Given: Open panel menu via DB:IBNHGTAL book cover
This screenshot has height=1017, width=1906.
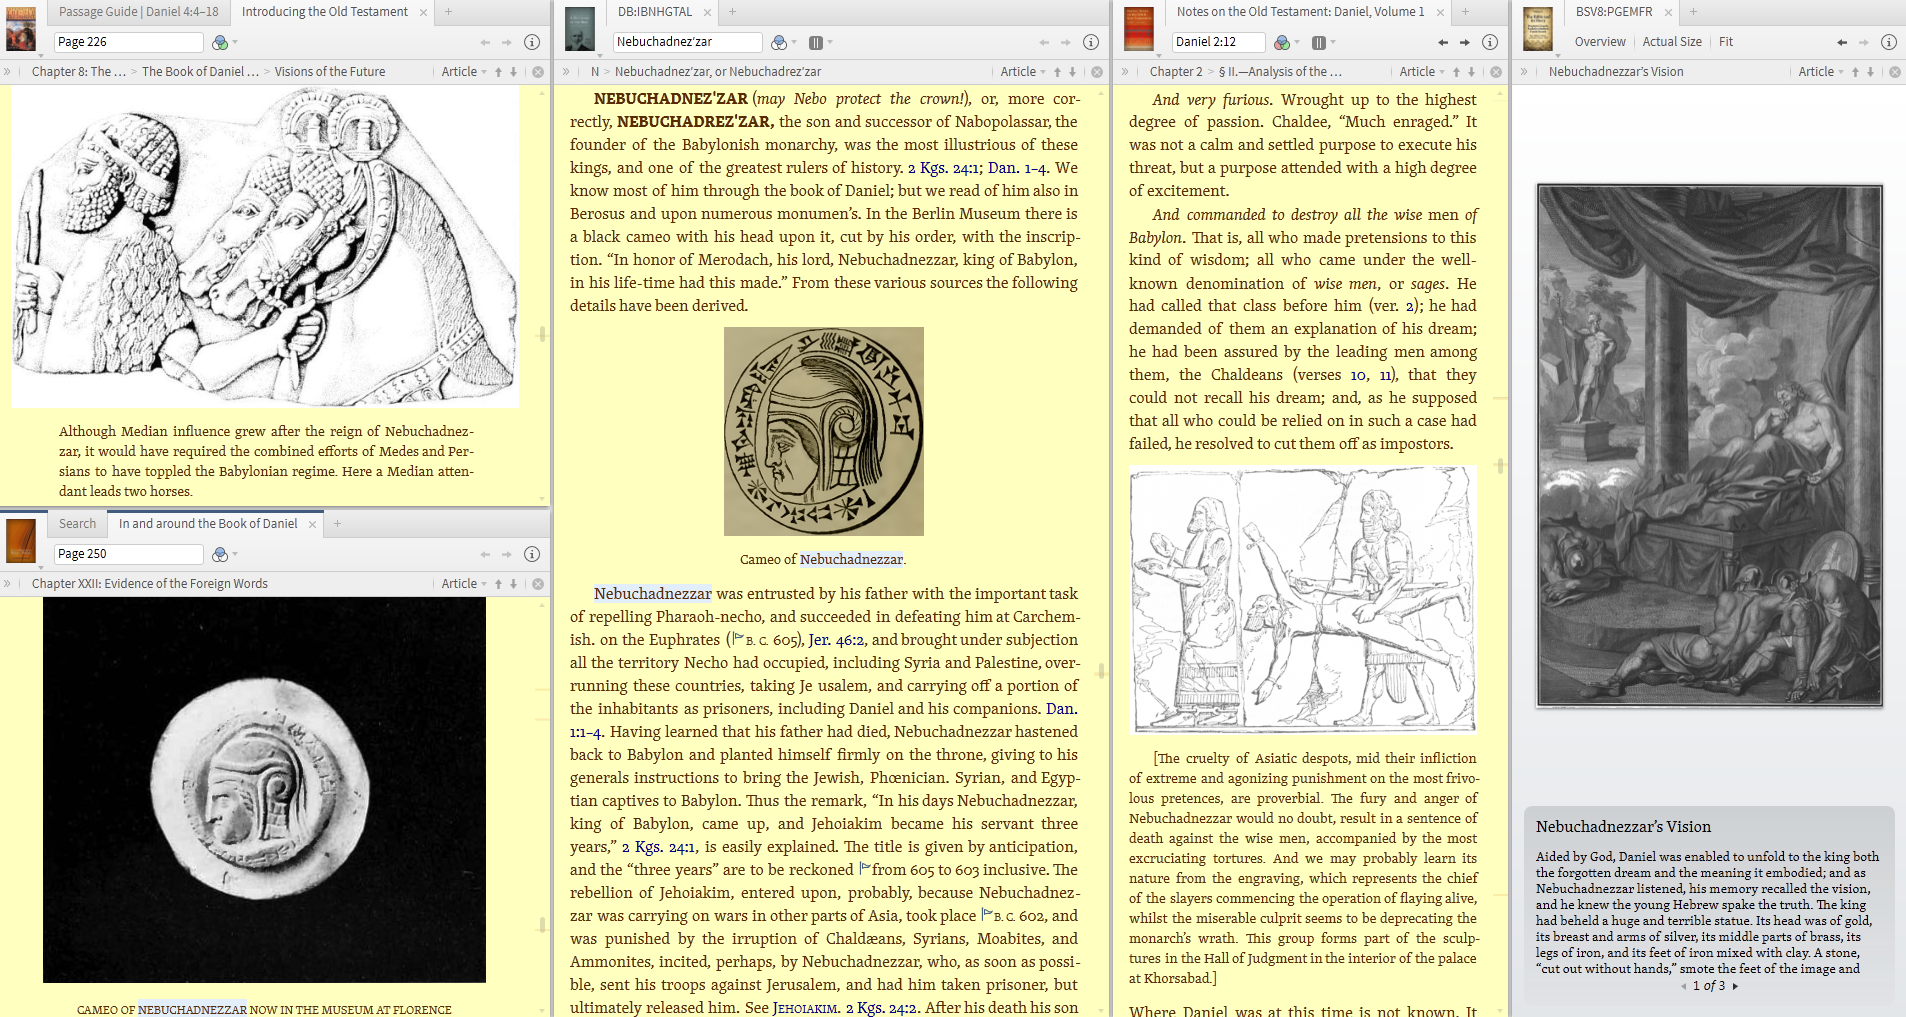Looking at the screenshot, I should 580,29.
